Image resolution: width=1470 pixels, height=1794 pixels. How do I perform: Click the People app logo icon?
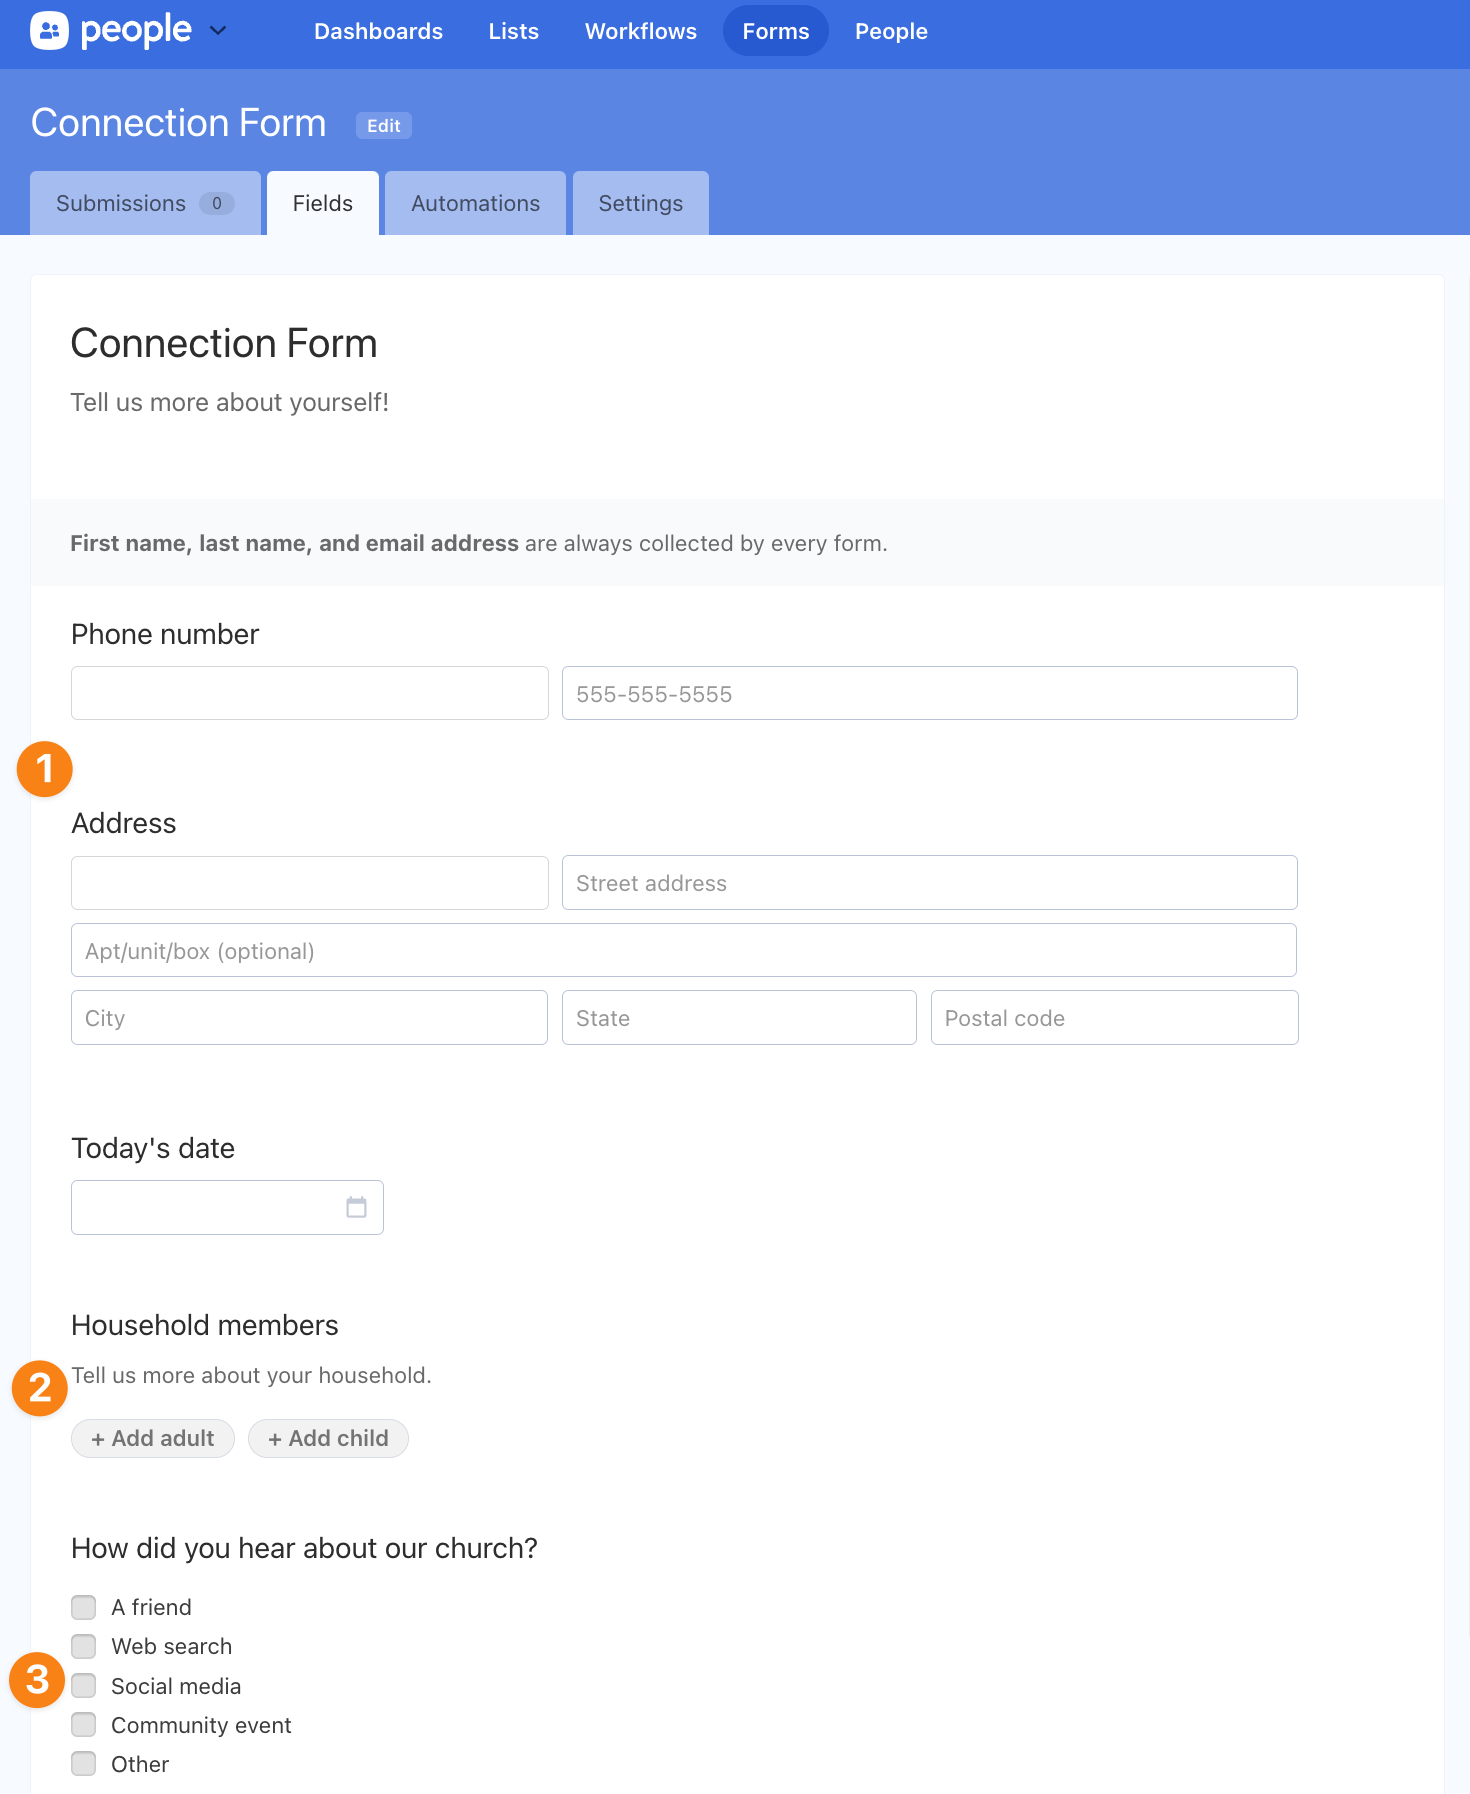pyautogui.click(x=49, y=31)
